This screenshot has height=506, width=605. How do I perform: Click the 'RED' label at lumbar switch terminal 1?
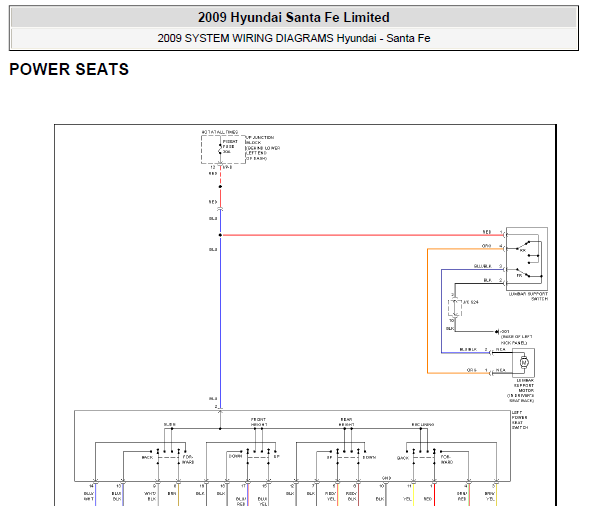click(x=487, y=232)
